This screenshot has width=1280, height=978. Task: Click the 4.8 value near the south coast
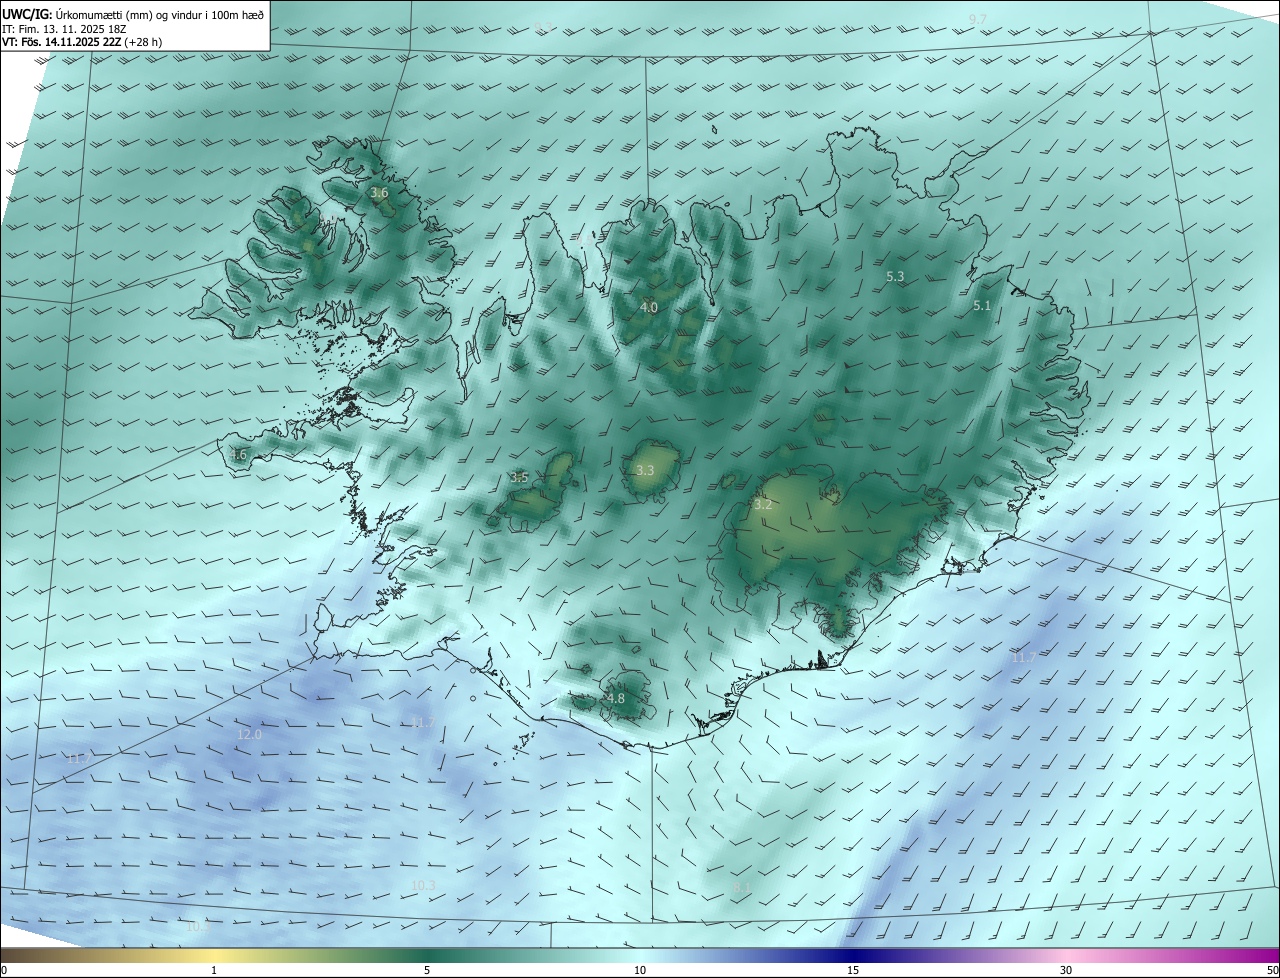click(616, 699)
